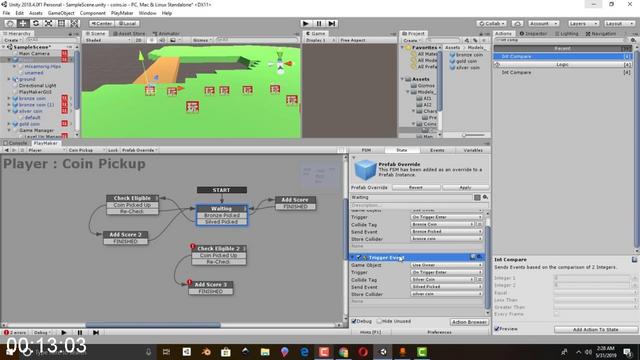Switch to the Events tab
The image size is (640, 360).
point(437,150)
